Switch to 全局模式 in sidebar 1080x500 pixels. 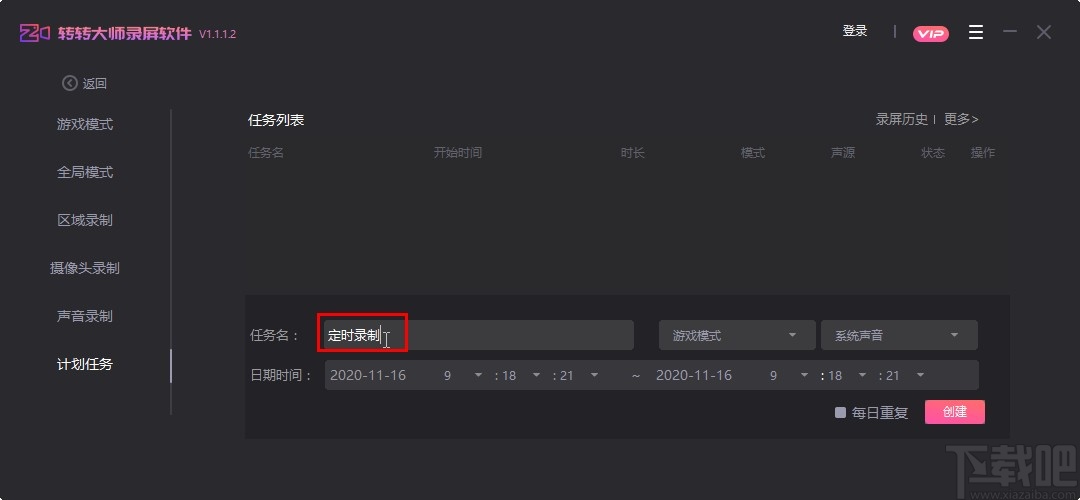click(x=85, y=173)
